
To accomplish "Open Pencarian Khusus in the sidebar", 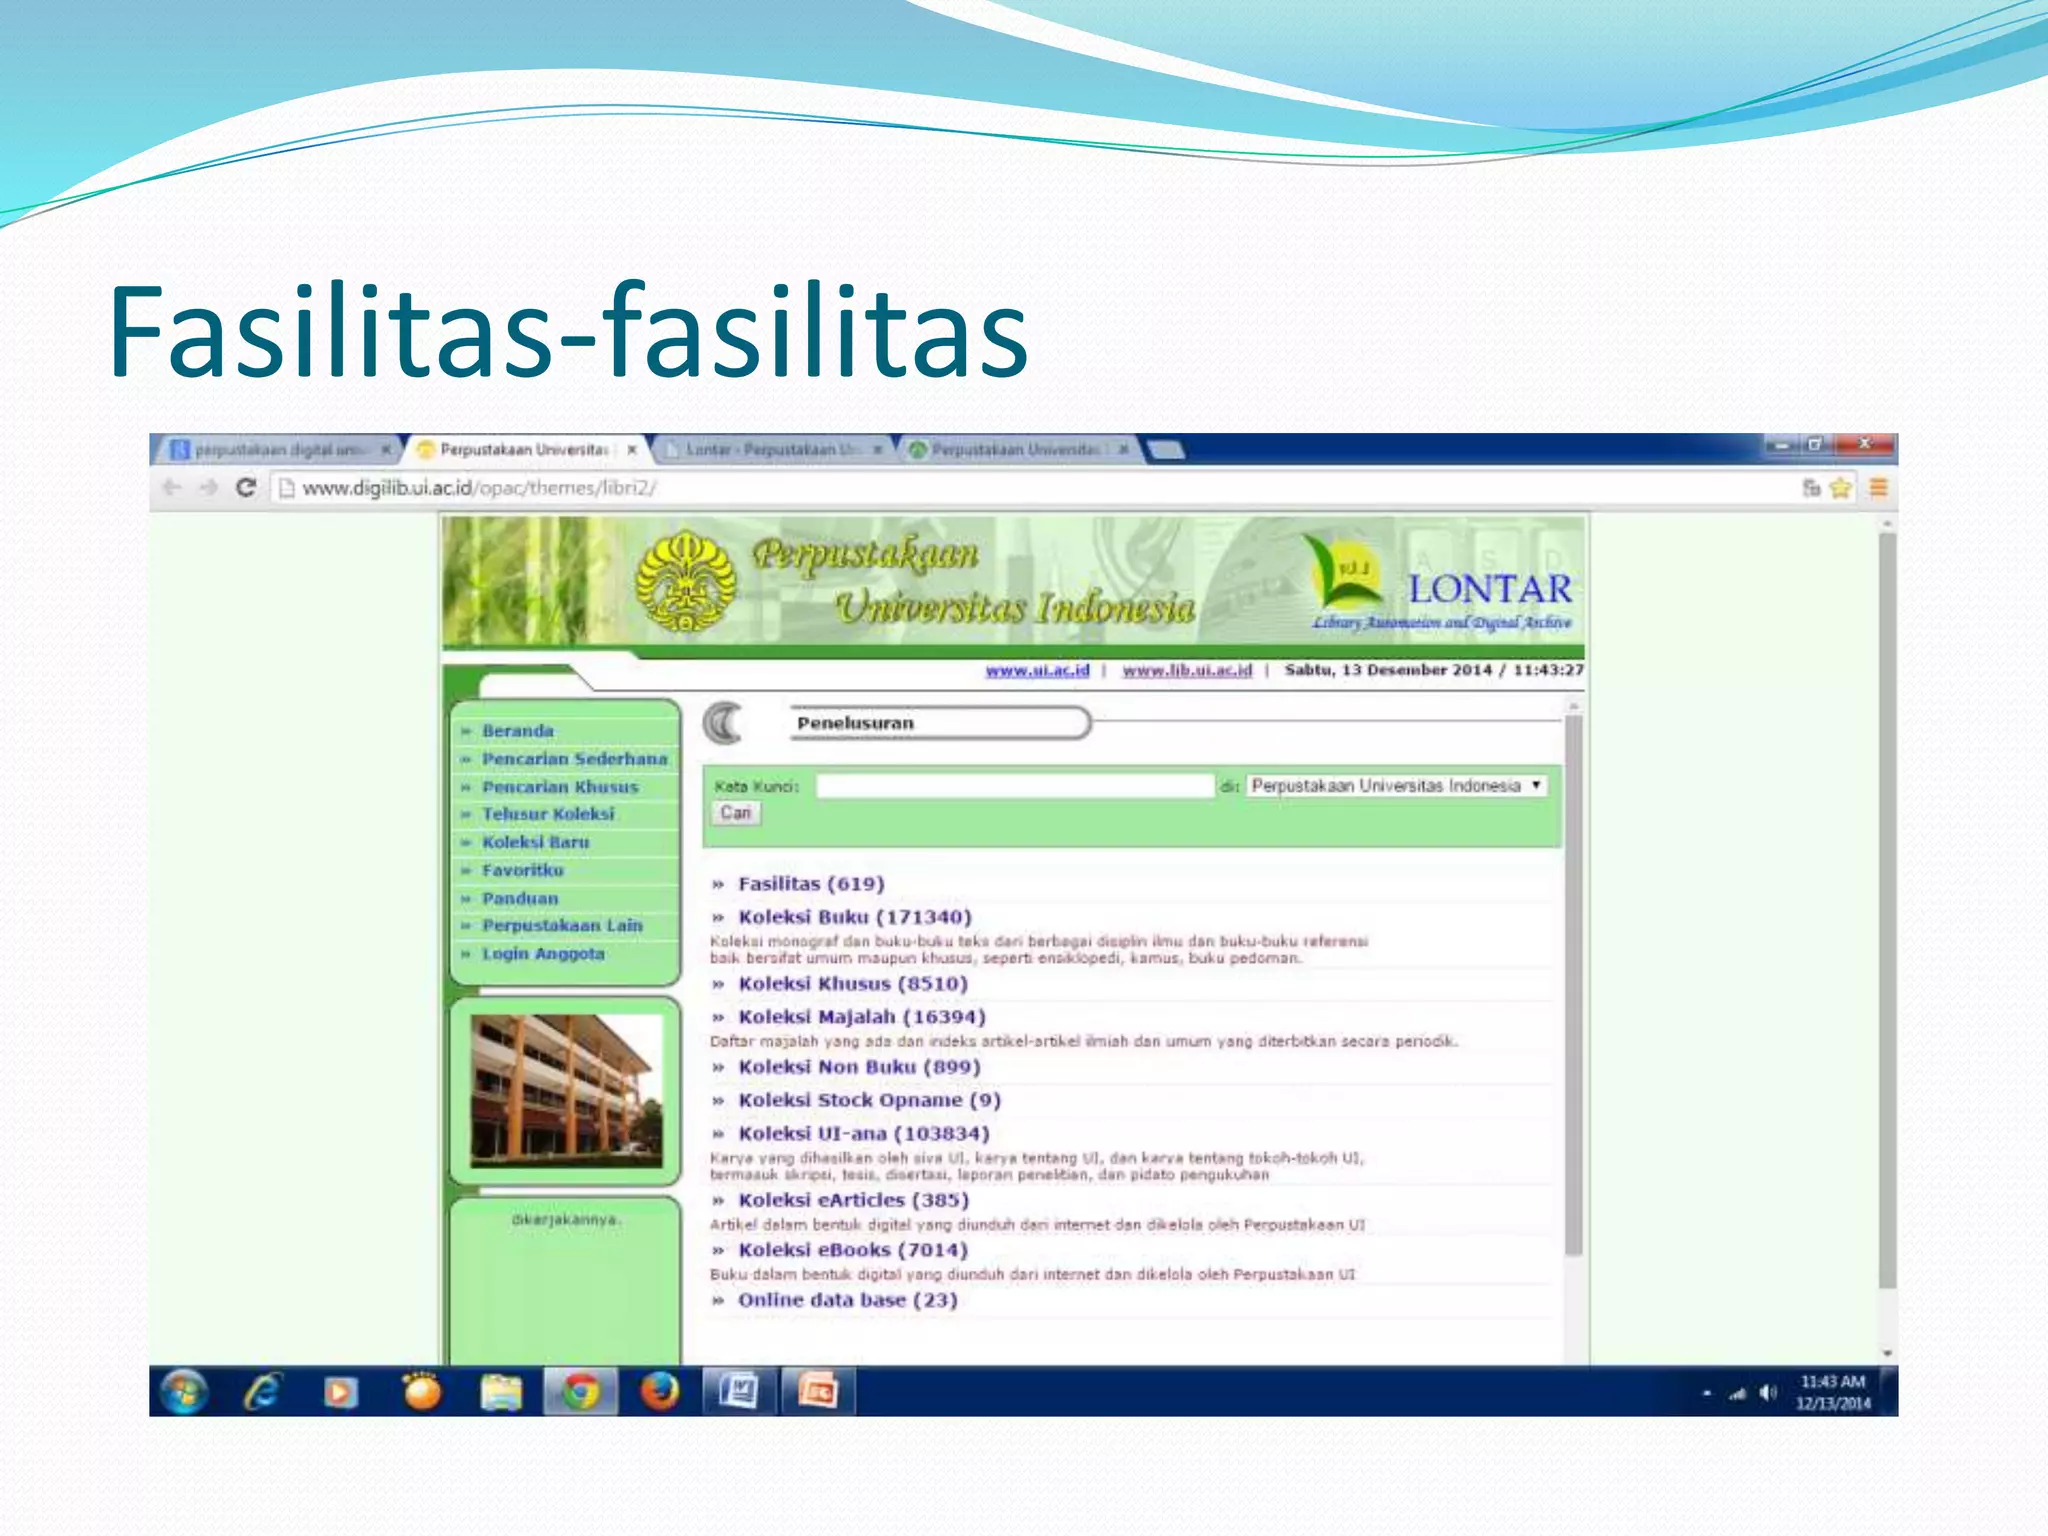I will (x=559, y=787).
